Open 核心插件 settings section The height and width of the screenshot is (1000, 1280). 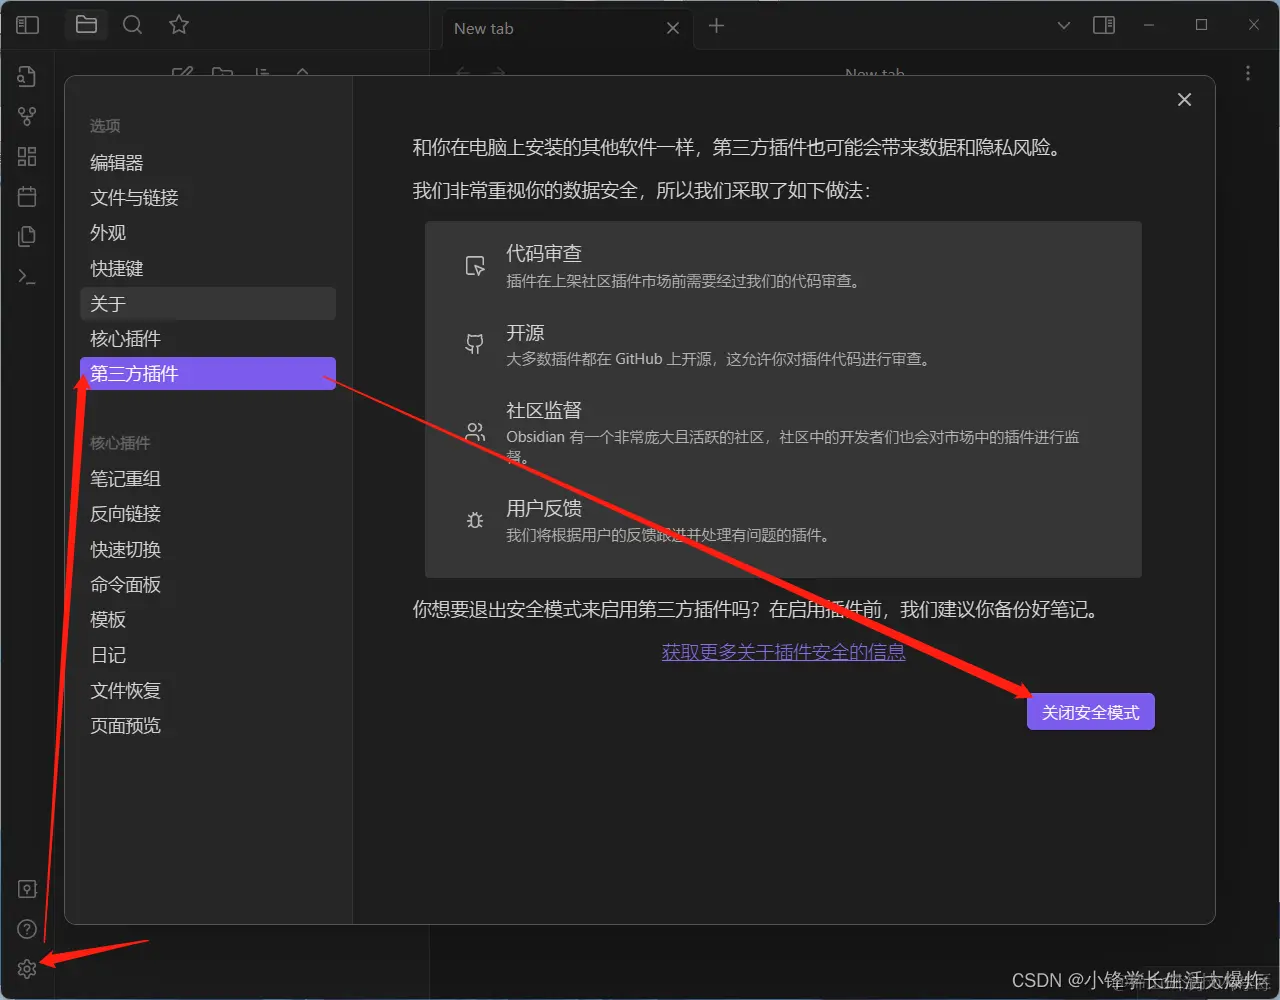point(208,339)
